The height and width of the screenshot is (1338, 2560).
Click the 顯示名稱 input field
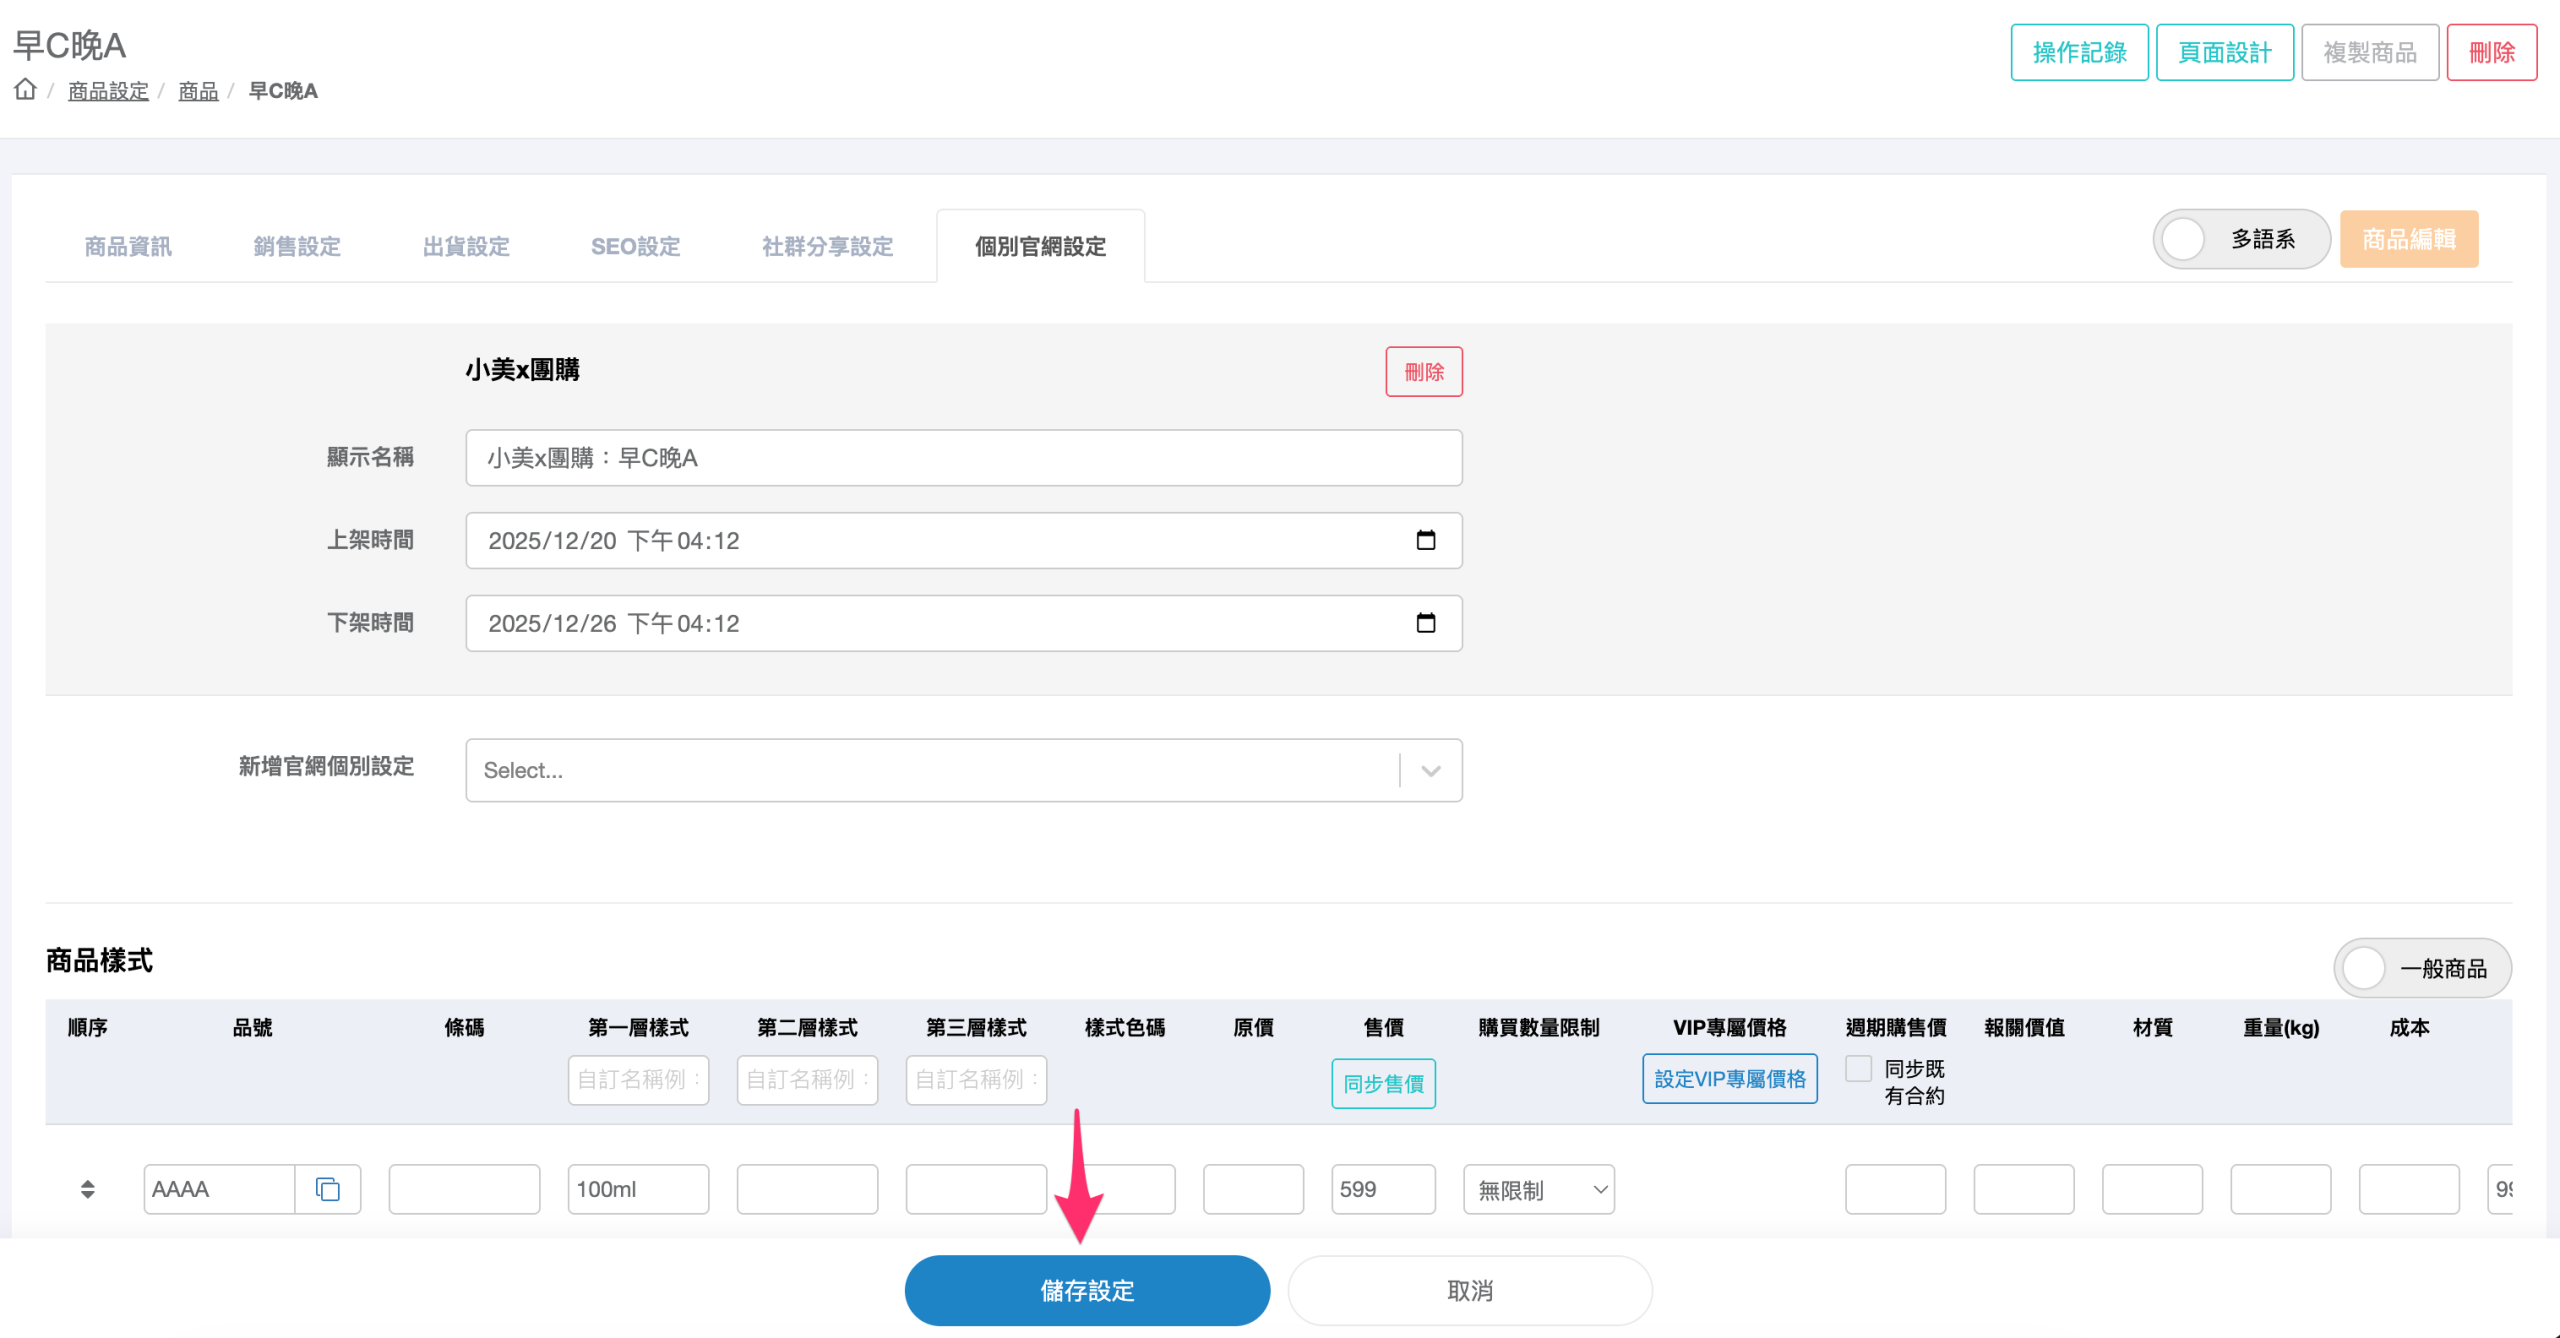(963, 458)
